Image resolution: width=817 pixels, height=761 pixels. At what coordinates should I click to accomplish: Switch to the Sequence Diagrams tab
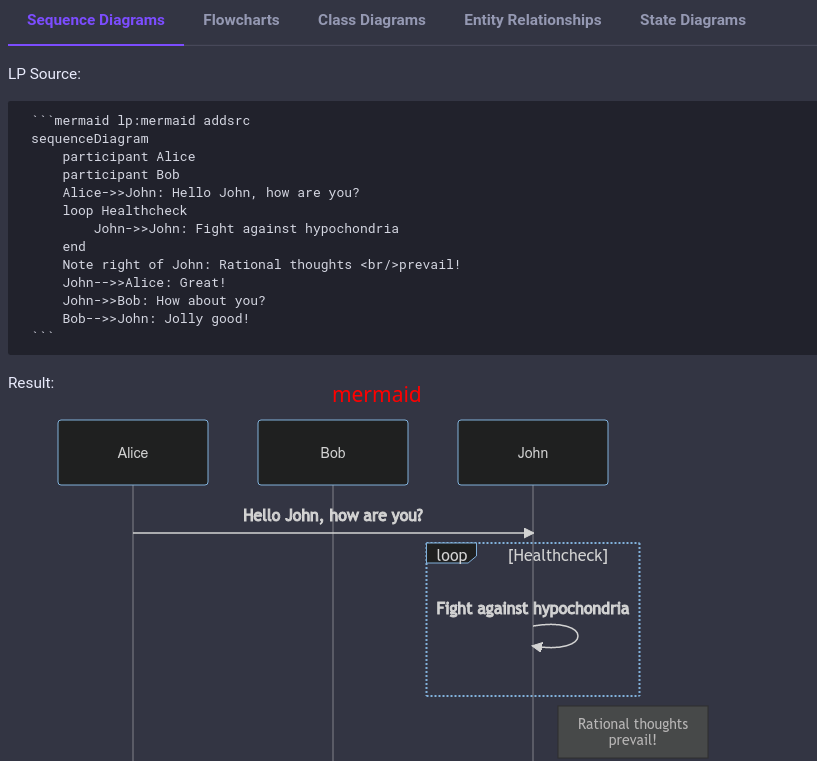96,20
